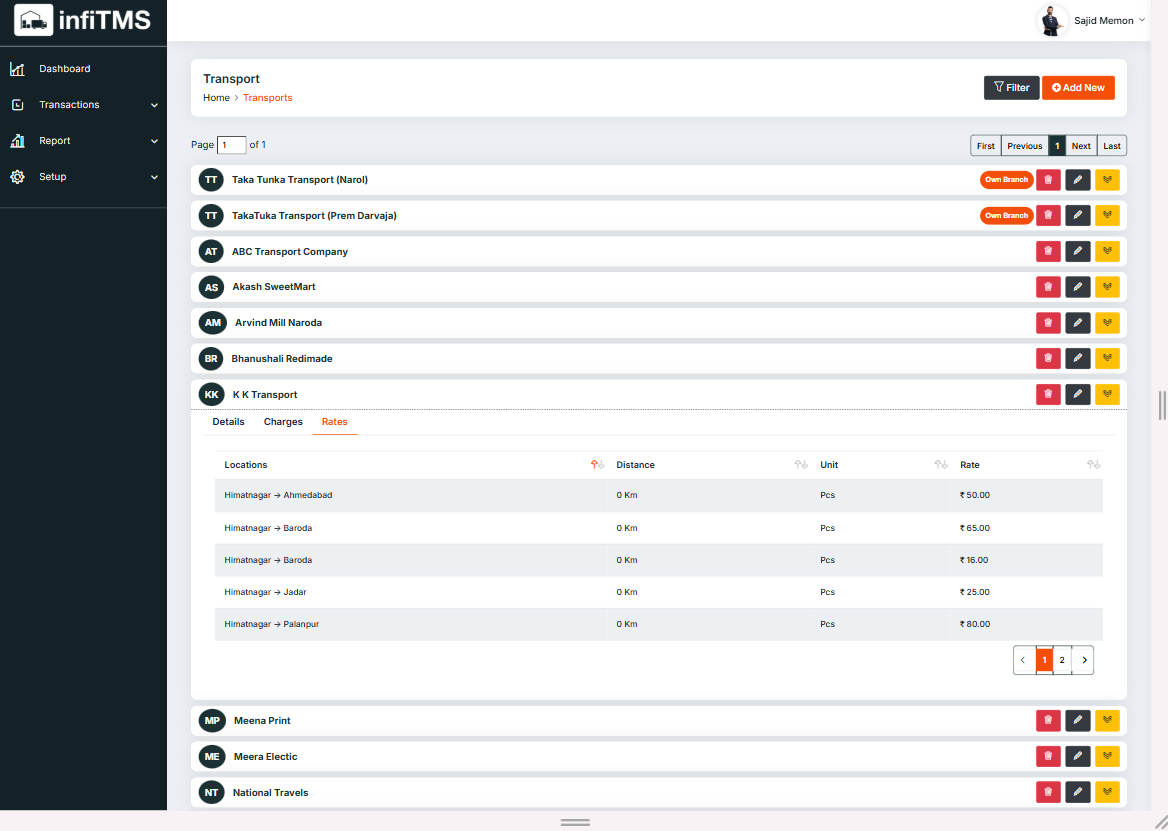The height and width of the screenshot is (831, 1168).
Task: Edit the National Travels entry
Action: 1077,792
